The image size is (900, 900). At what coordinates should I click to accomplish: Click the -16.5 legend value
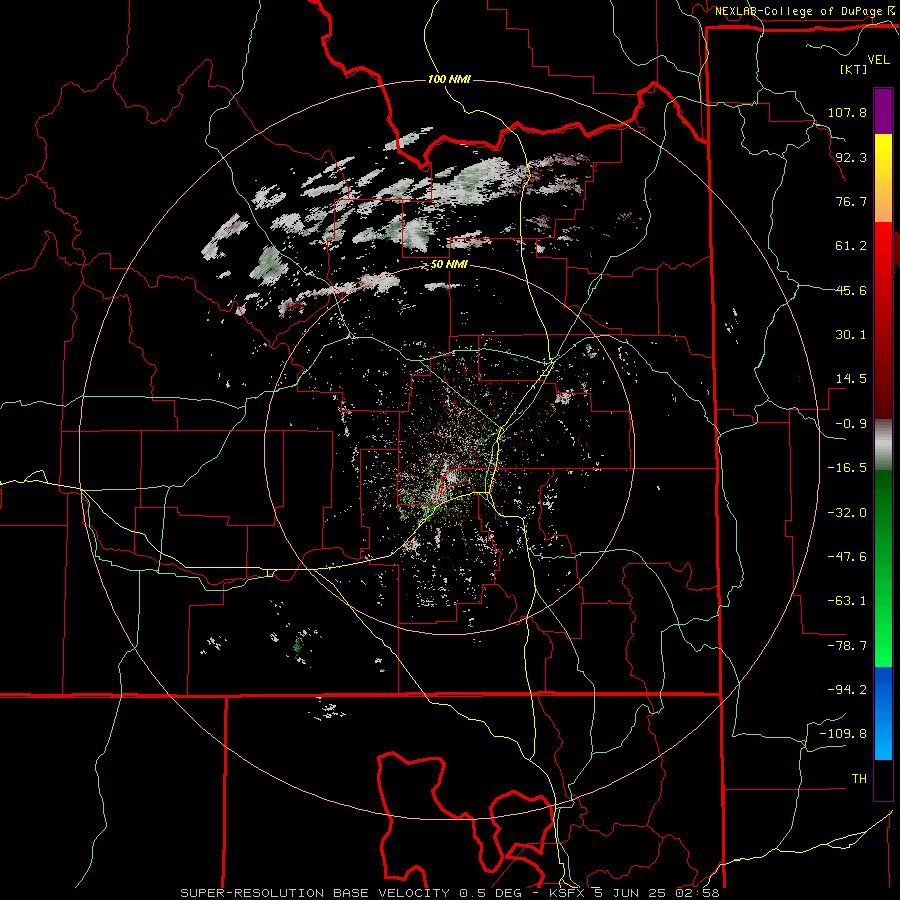tap(847, 468)
